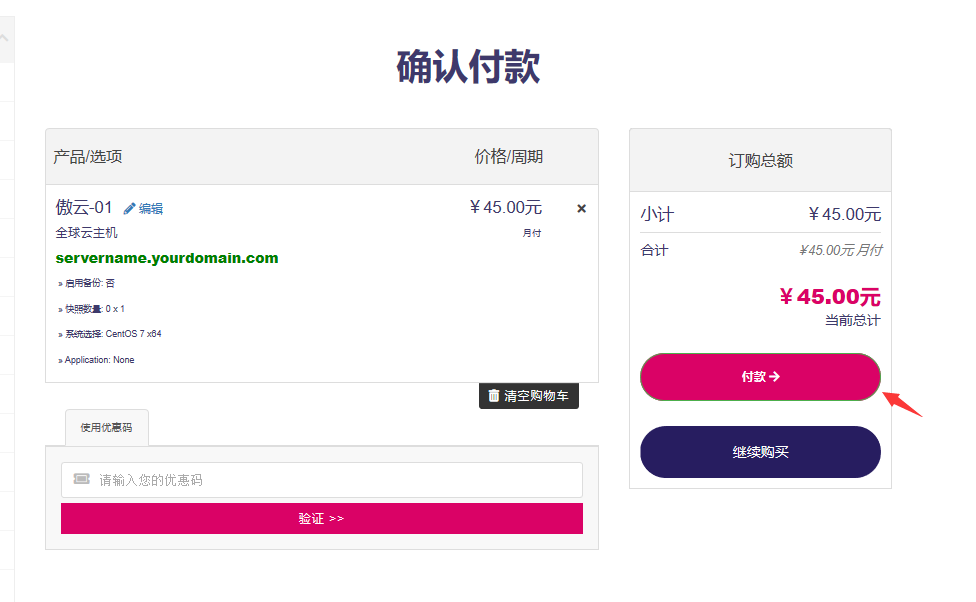Click the 价格/周期 column header
Screen dimensions: 976x602
pos(508,157)
